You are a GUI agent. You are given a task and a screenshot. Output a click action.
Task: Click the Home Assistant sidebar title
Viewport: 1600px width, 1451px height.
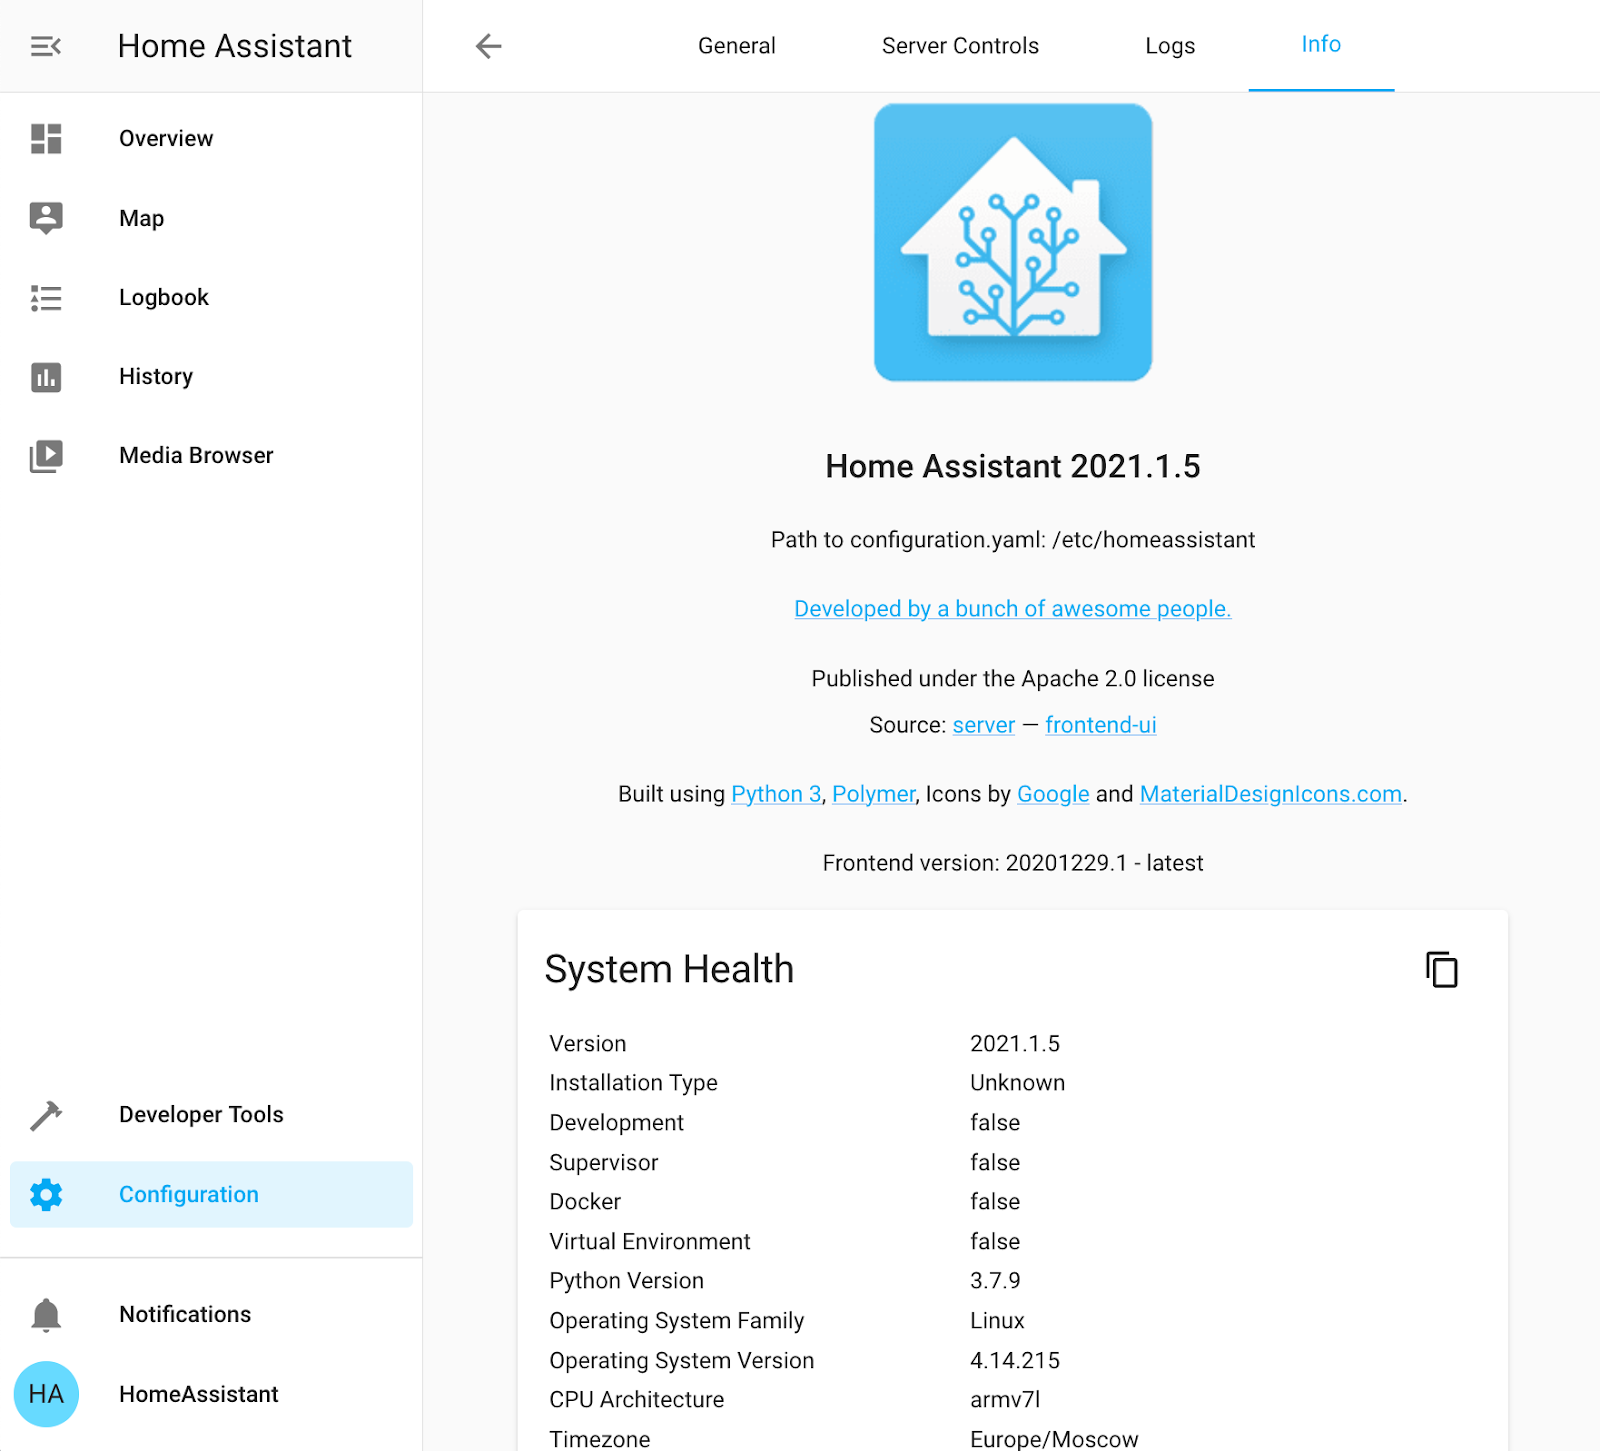[x=235, y=46]
